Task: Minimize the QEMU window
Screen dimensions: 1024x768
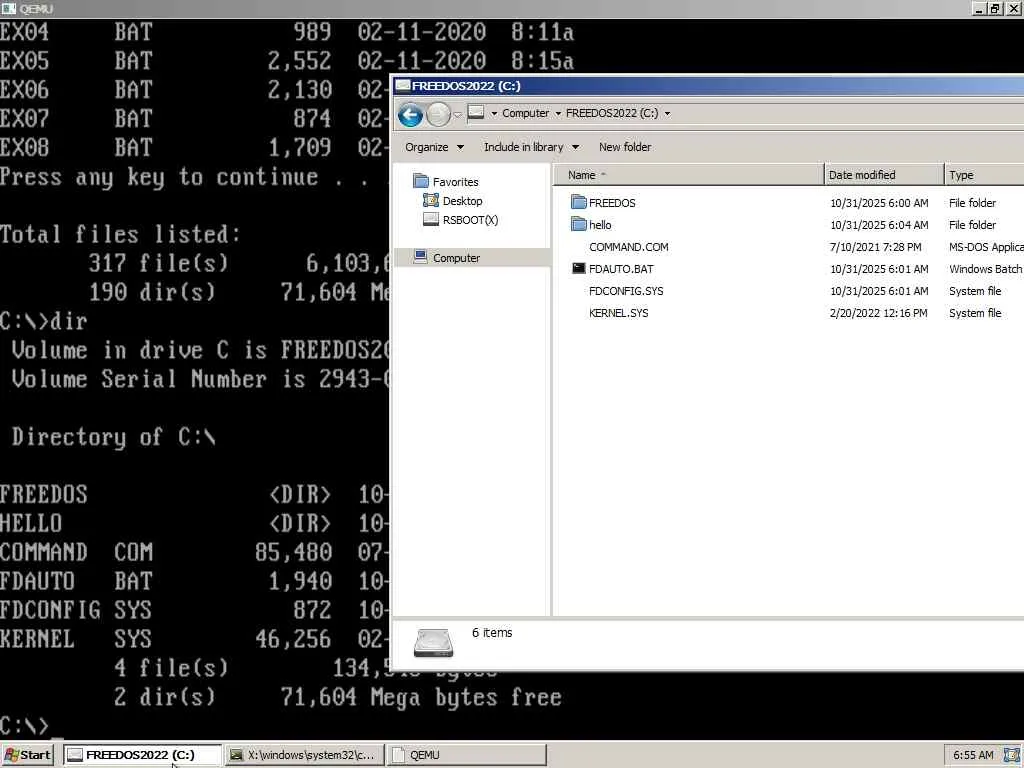Action: point(979,8)
